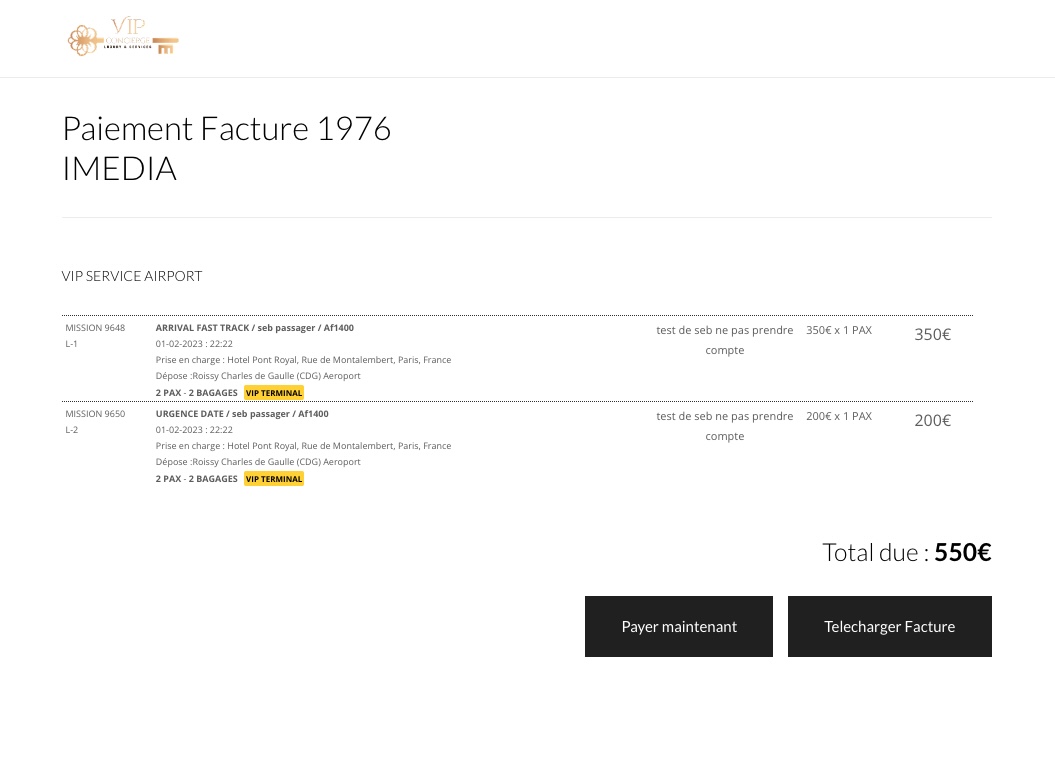Click the 200€ x 1 PAX price detail

tap(839, 416)
